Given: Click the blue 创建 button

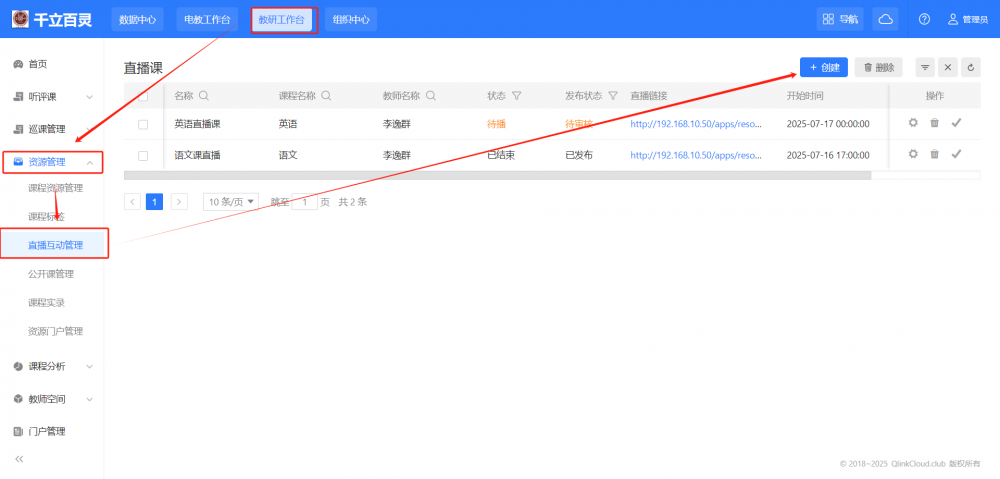Looking at the screenshot, I should (x=824, y=67).
